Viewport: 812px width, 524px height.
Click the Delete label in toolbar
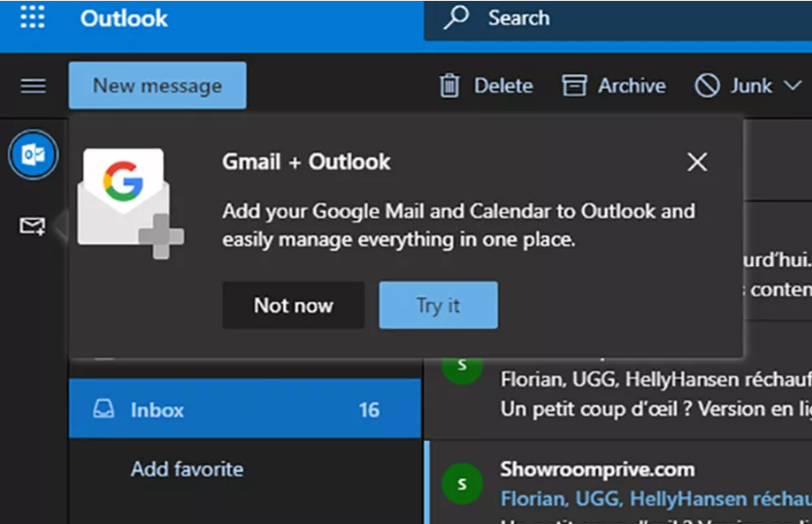coord(503,85)
